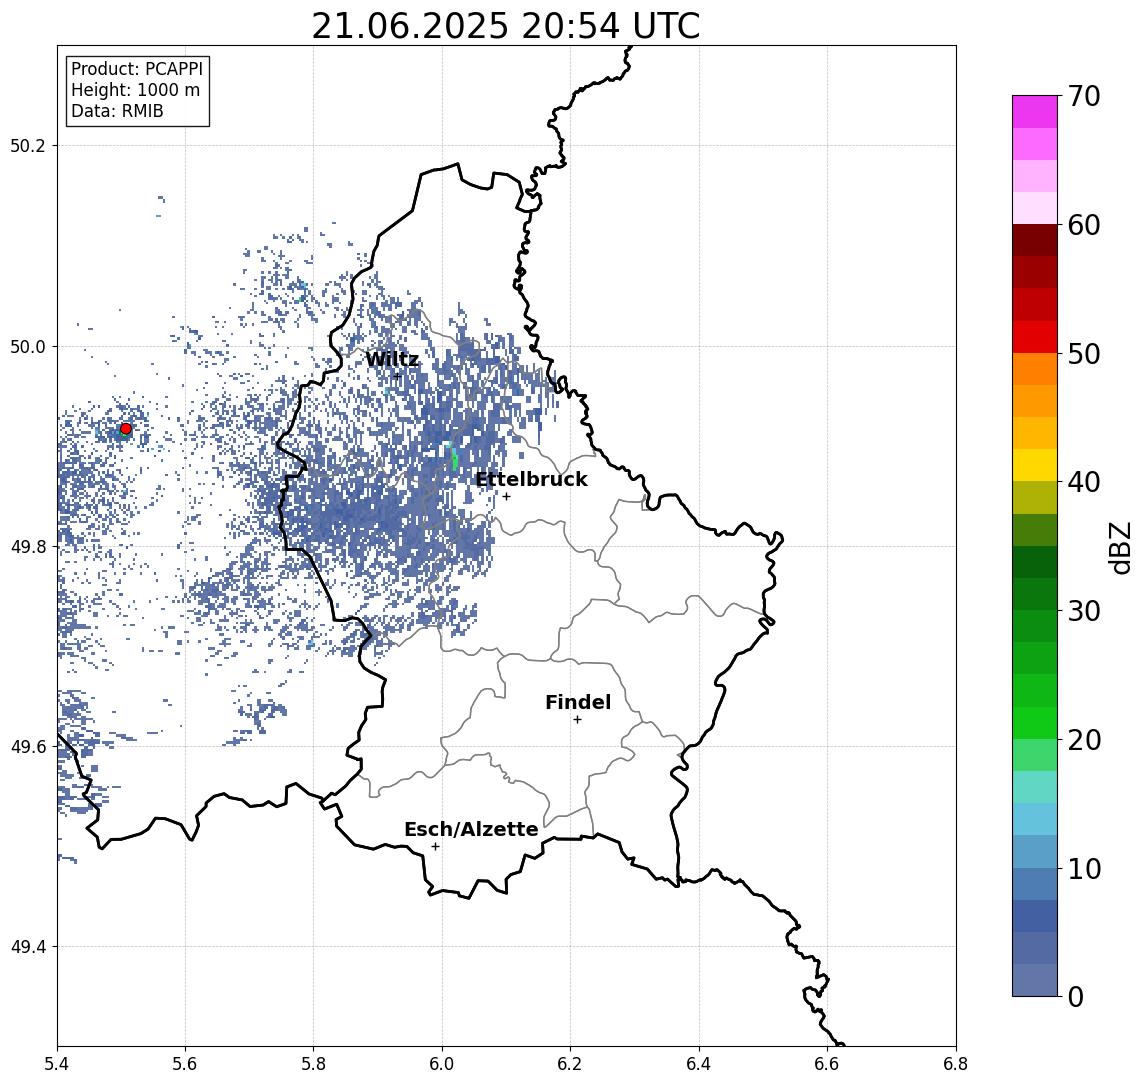Click the dark red 60 dBZ swatch
Screen dimensions: 1145x1084
pos(1035,240)
